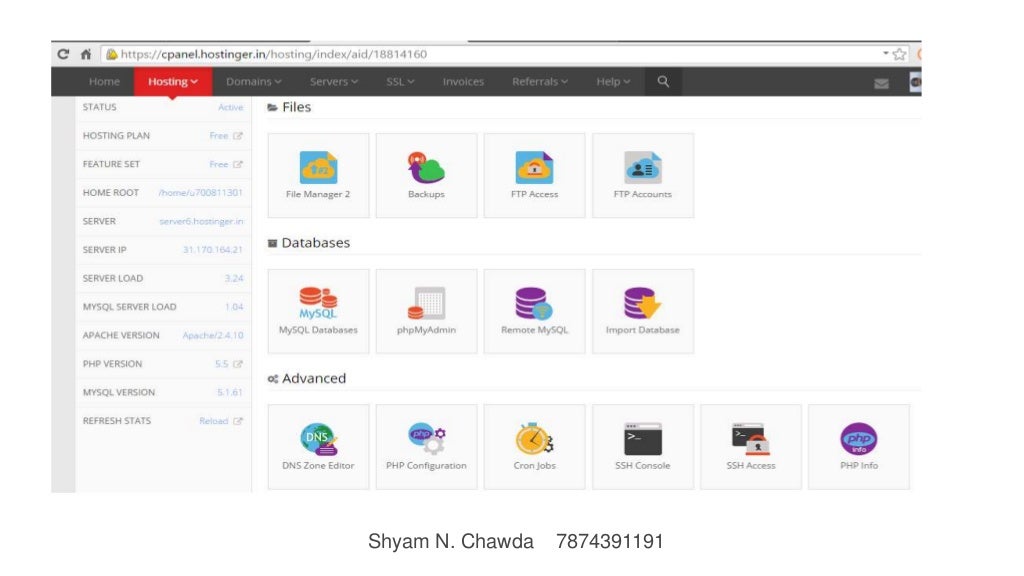The image size is (1024, 576).
Task: Click MySQL server load value 1.04
Action: pos(234,307)
